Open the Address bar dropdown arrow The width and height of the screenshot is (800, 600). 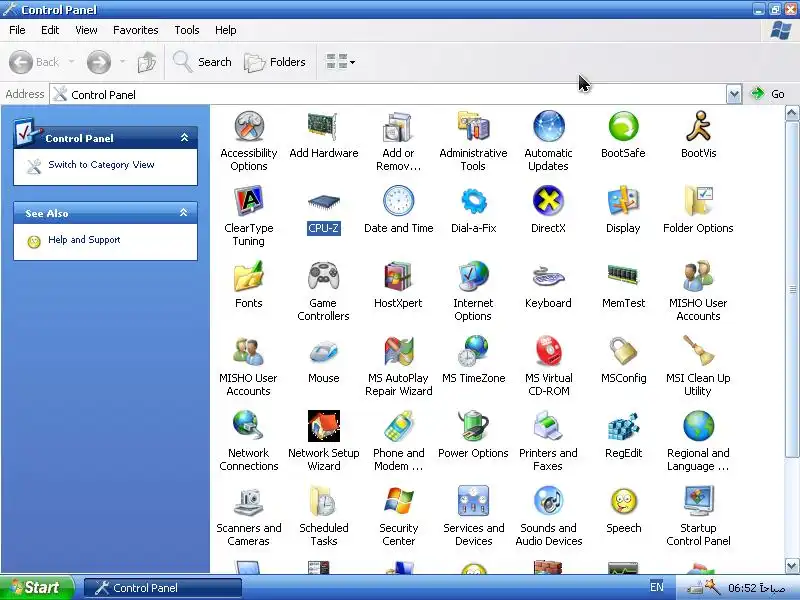click(x=734, y=94)
